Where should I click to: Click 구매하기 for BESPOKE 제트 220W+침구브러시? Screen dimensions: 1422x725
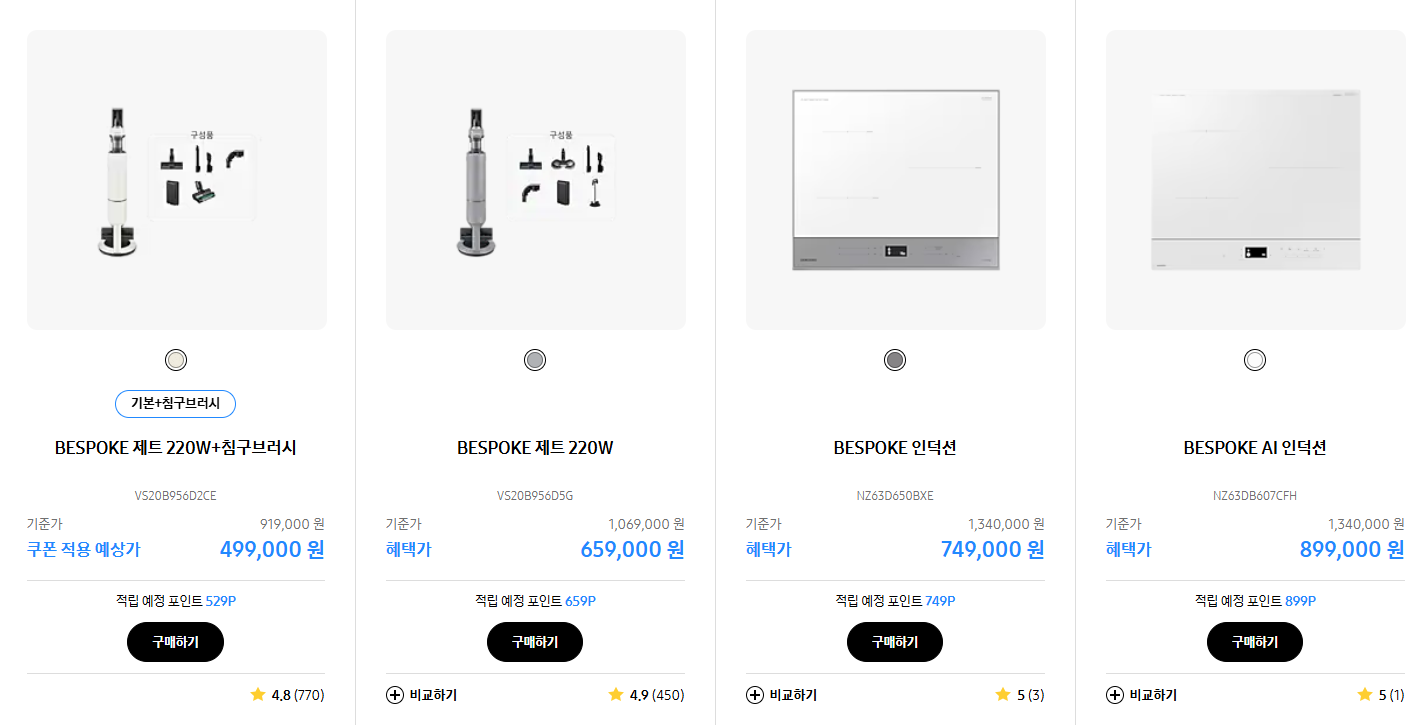coord(175,641)
